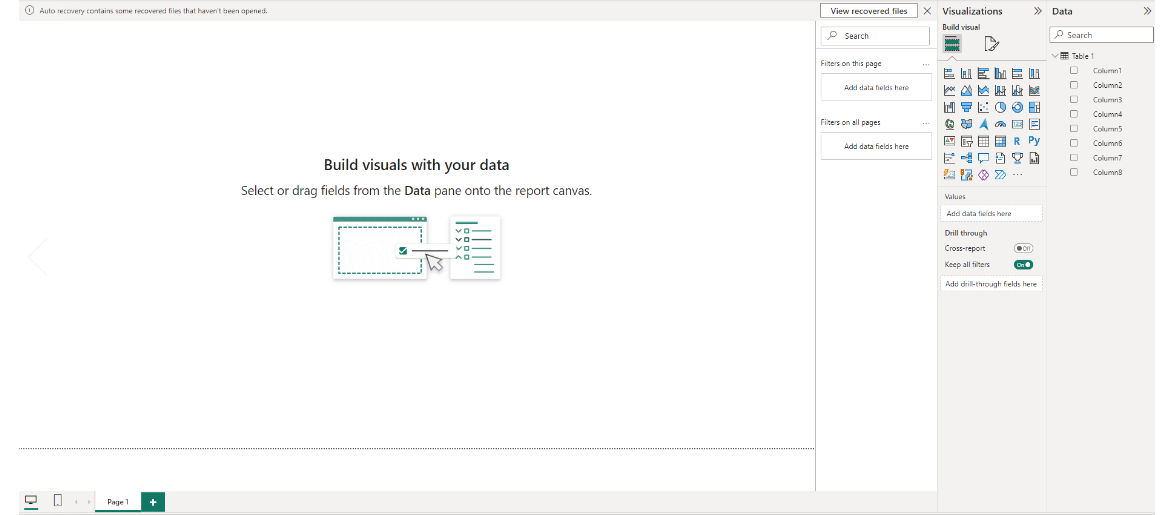Select the Stacked bar chart visual

949,73
